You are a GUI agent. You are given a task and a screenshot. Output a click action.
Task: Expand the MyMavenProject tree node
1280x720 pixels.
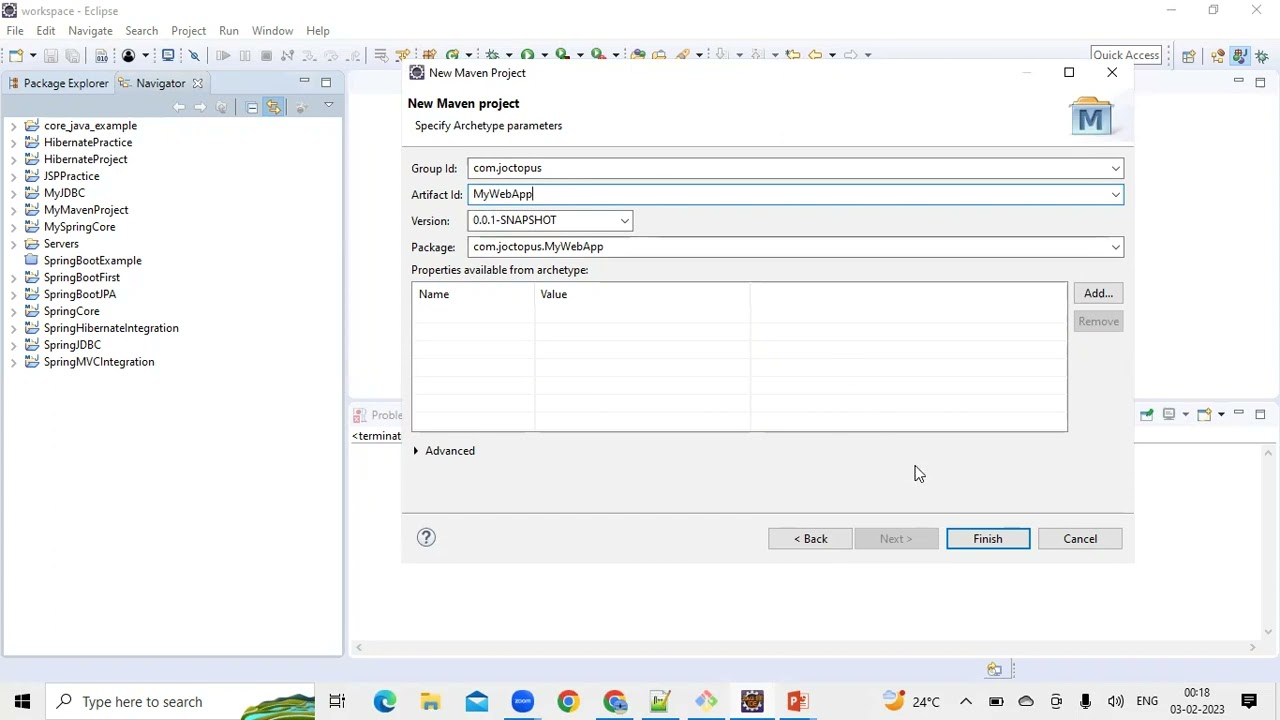click(14, 210)
